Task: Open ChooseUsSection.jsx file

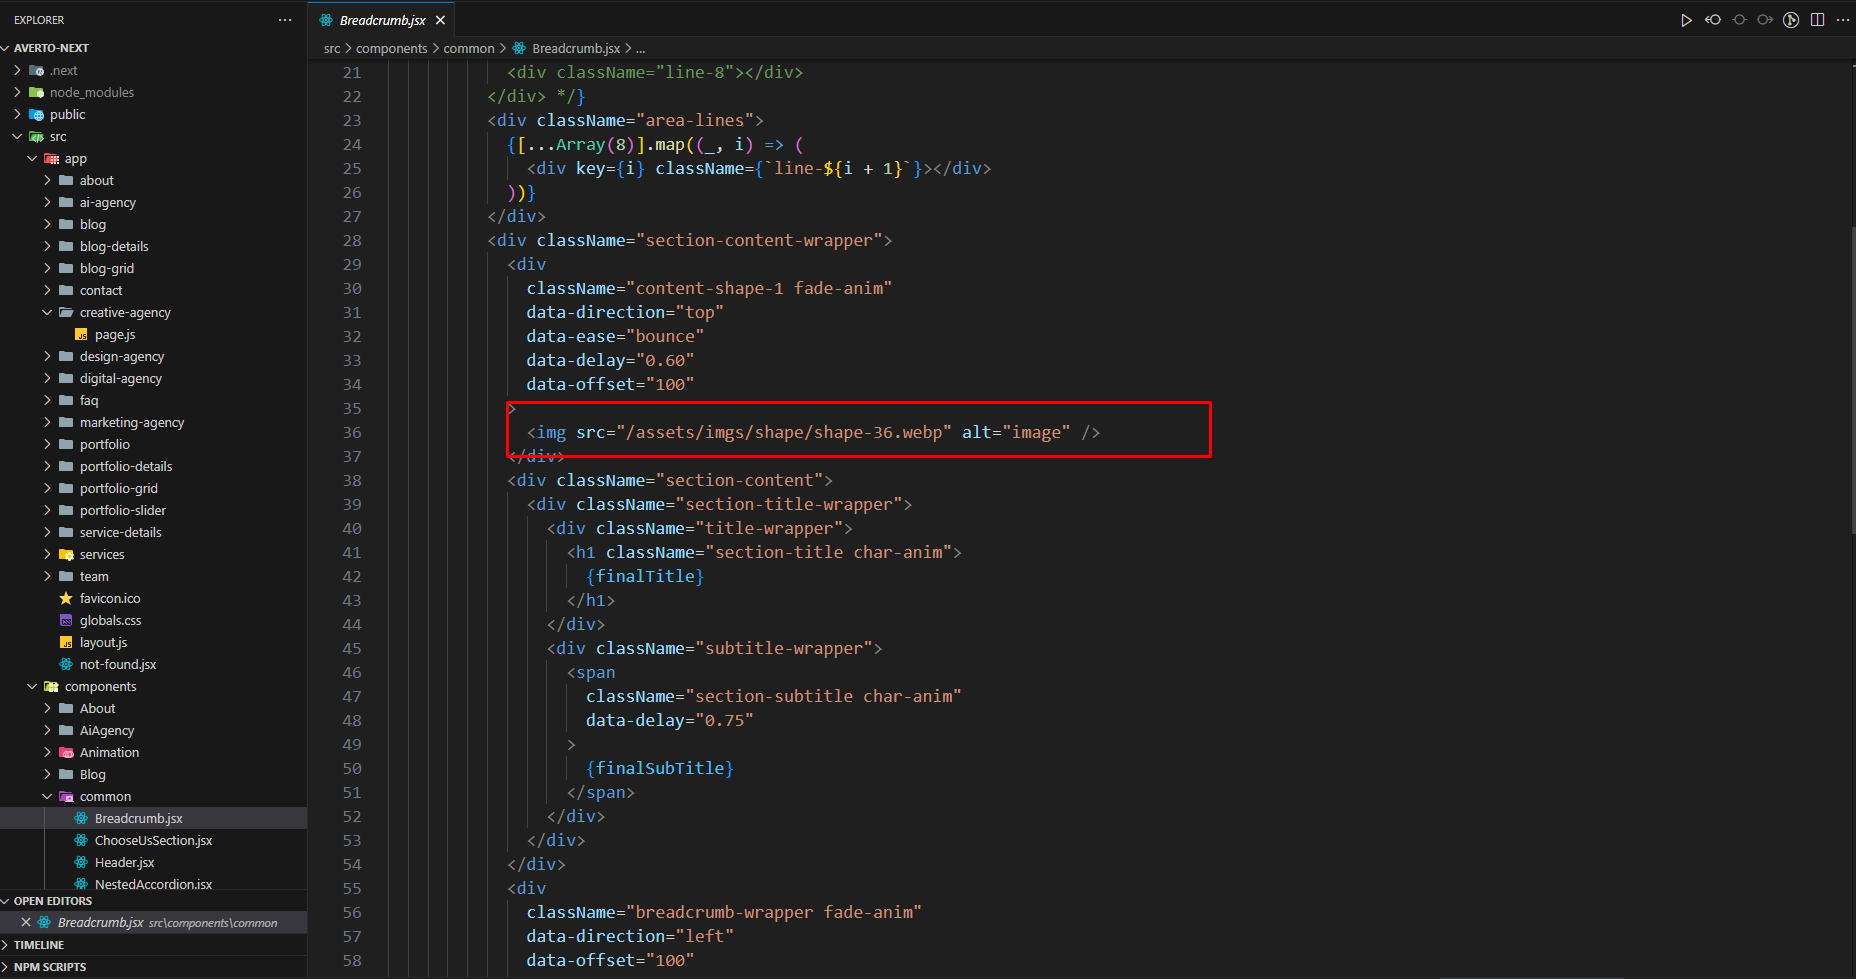Action: click(153, 840)
